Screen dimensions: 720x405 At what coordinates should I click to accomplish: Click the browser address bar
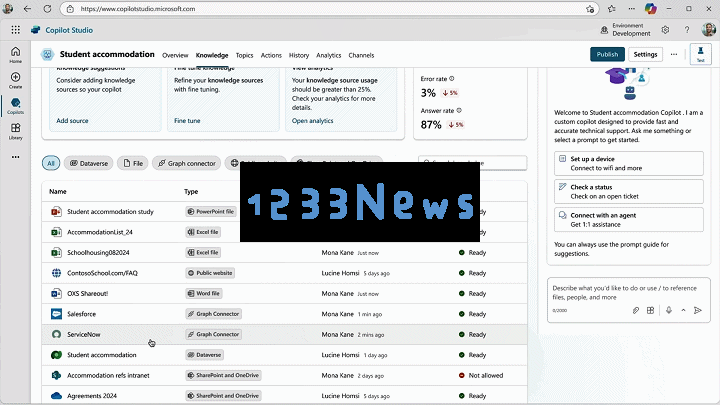click(x=328, y=9)
